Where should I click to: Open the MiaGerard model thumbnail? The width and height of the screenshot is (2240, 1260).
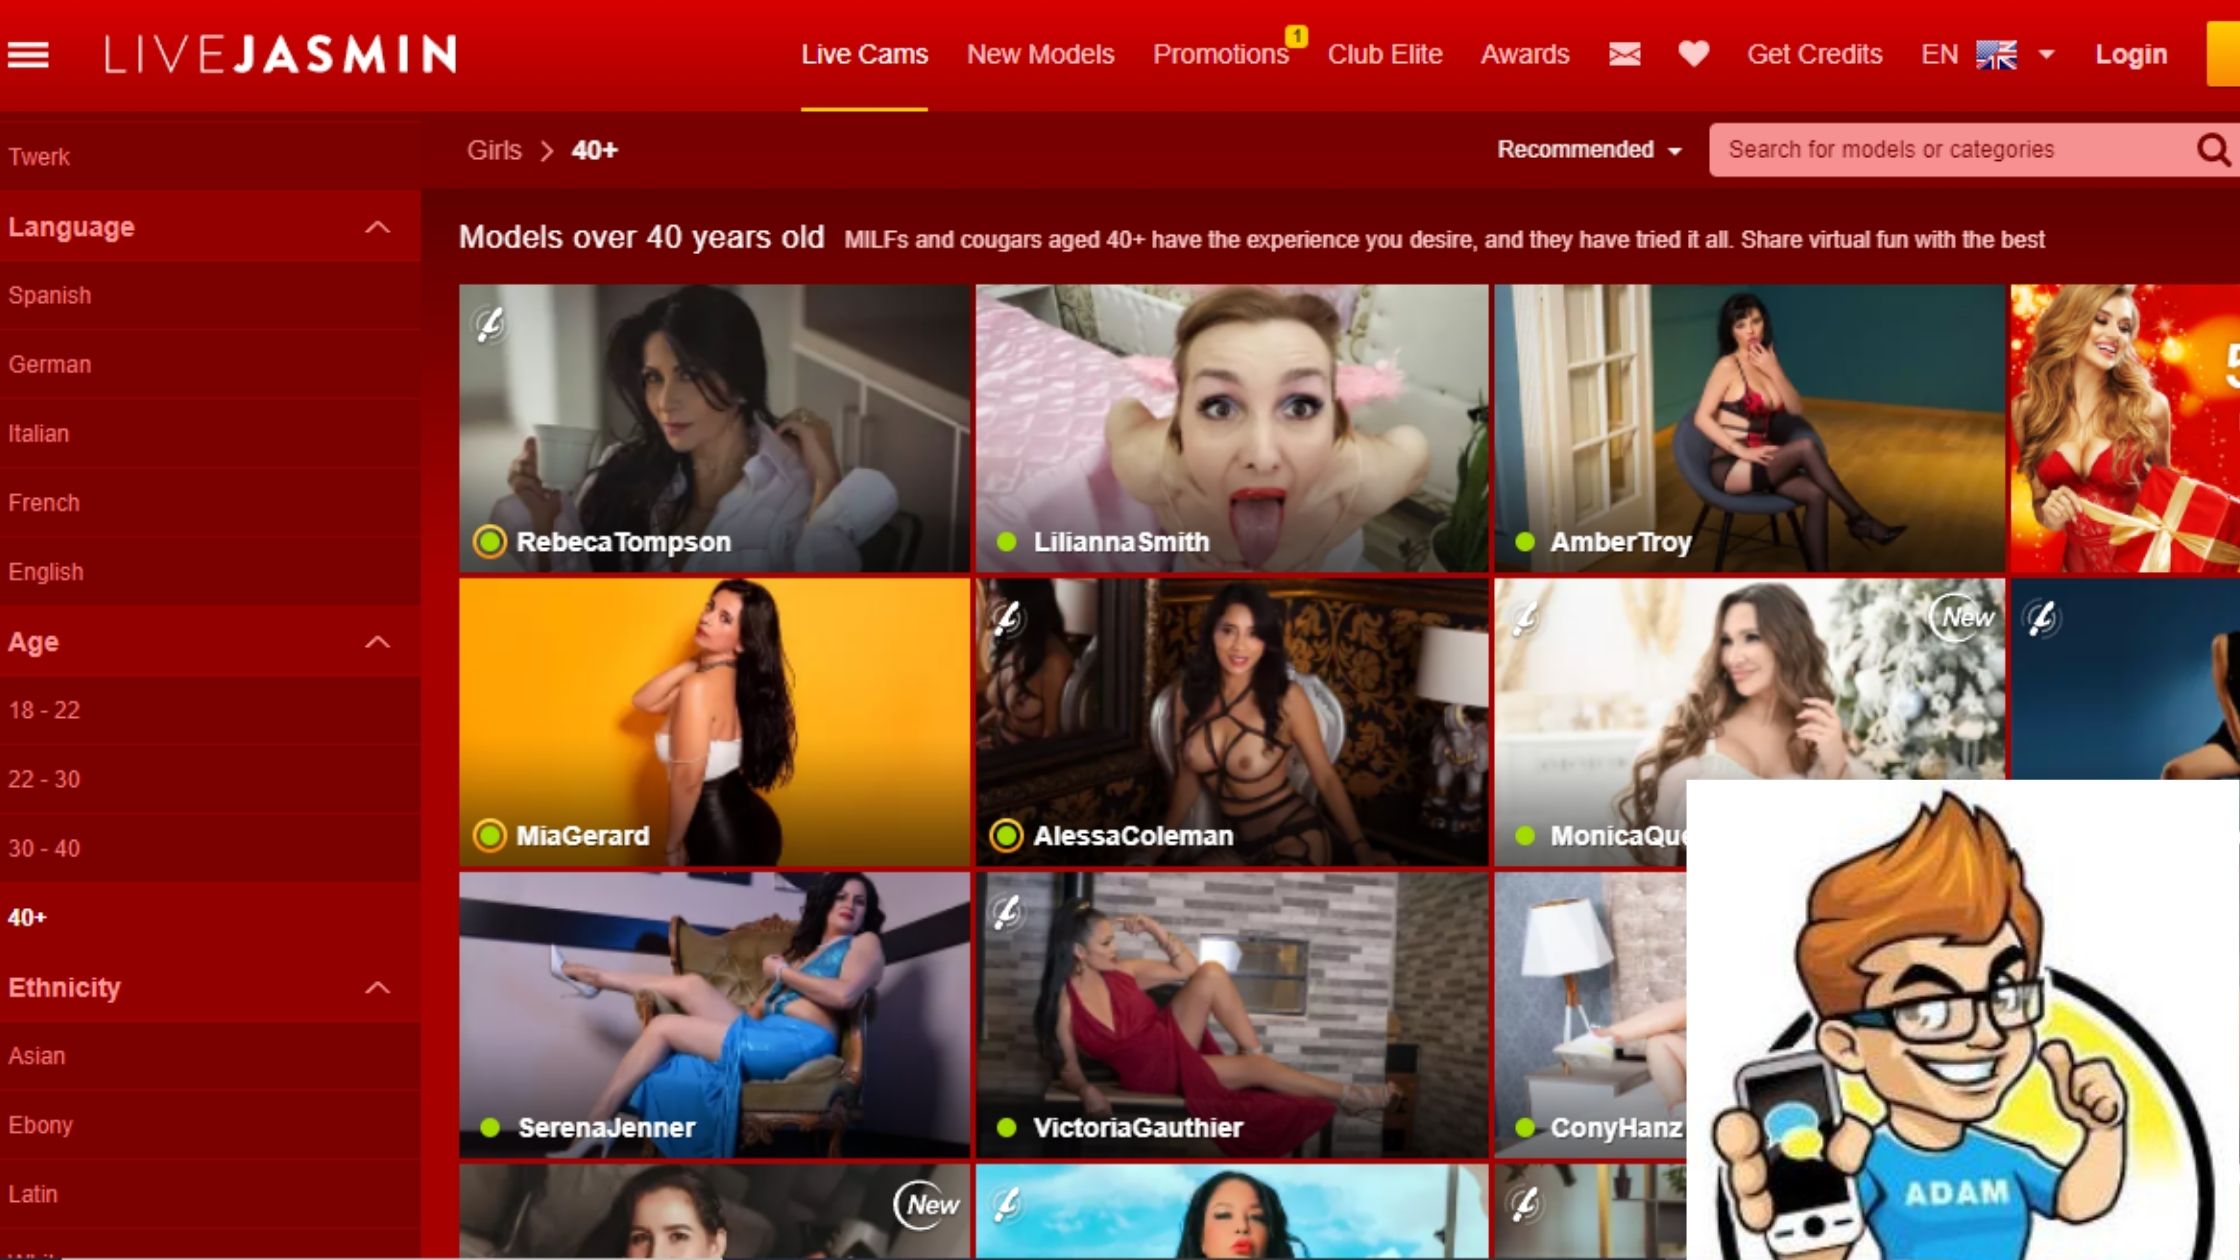tap(714, 722)
